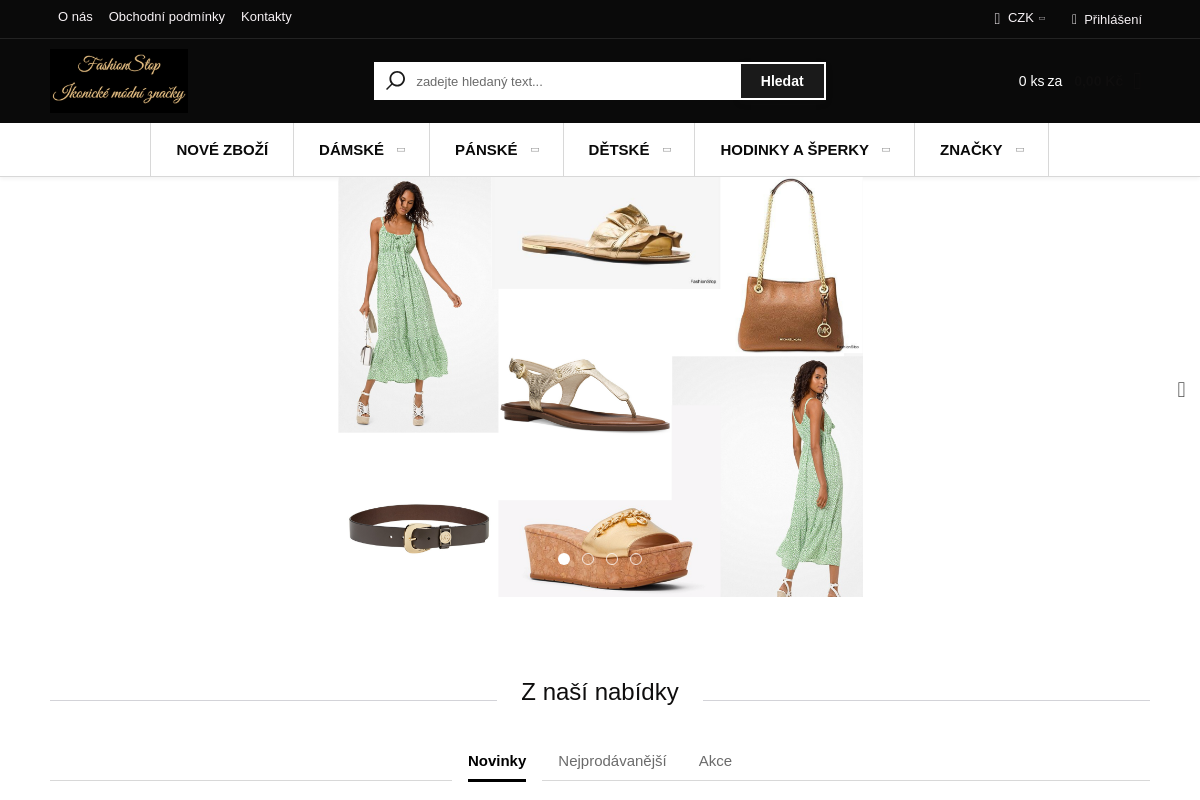Click the next slide arrow icon
Image resolution: width=1200 pixels, height=800 pixels.
(1181, 390)
